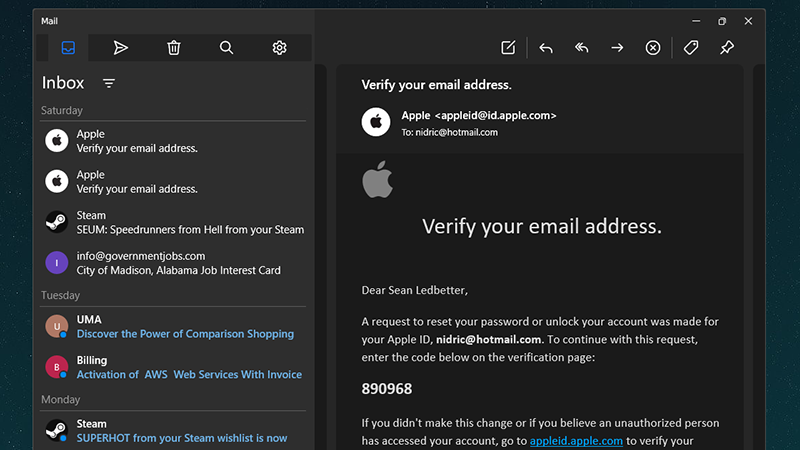Viewport: 800px width, 450px height.
Task: Open Billing AWS Web Services email
Action: click(x=173, y=367)
